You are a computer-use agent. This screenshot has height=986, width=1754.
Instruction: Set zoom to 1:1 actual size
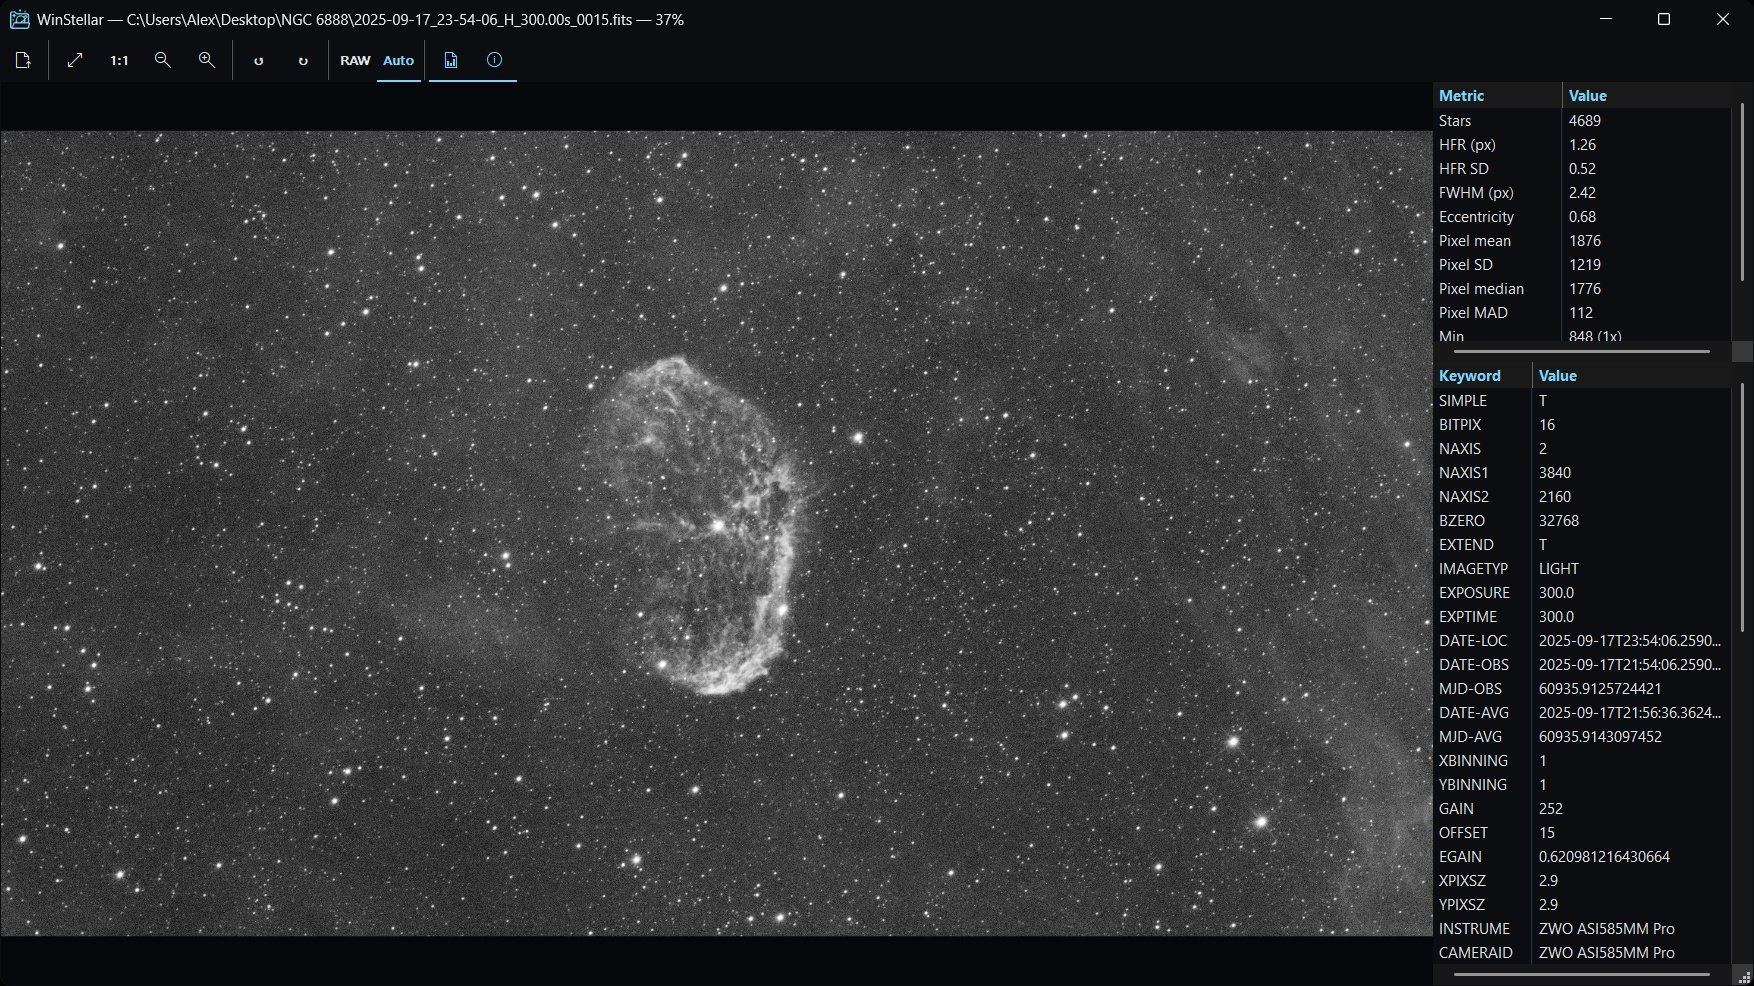[119, 60]
